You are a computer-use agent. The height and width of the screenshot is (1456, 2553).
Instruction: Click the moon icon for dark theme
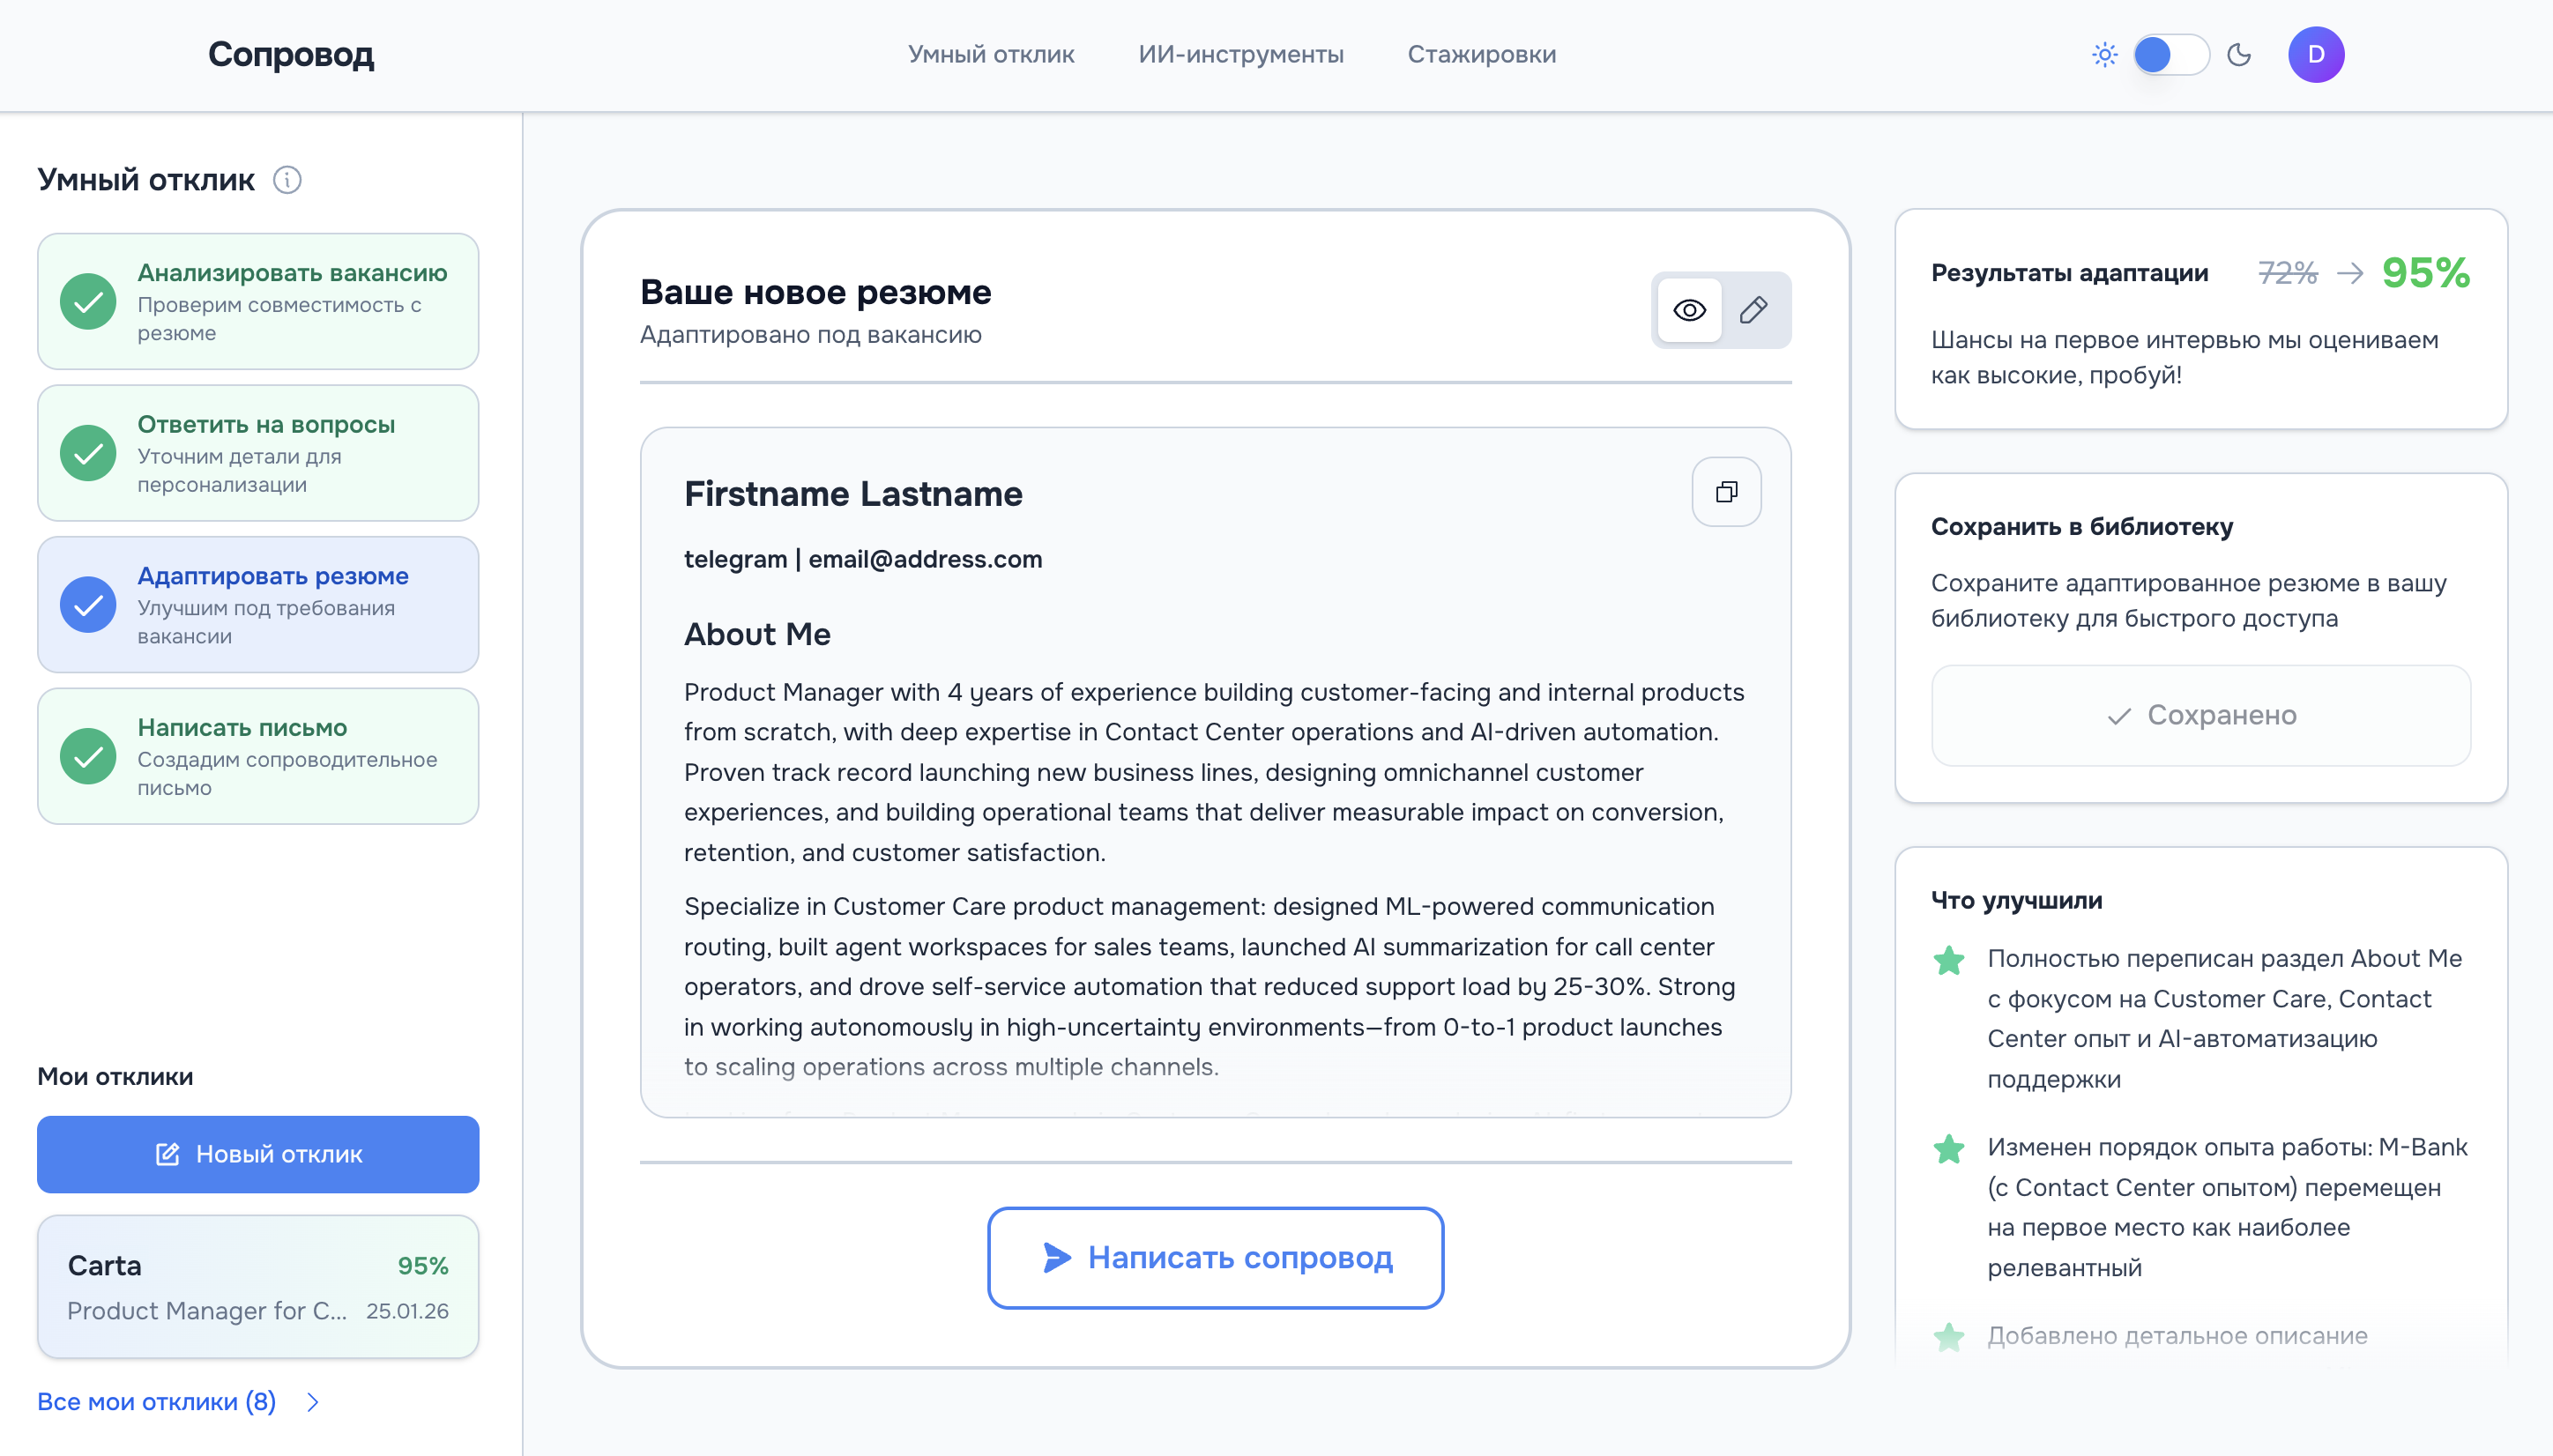click(x=2239, y=55)
